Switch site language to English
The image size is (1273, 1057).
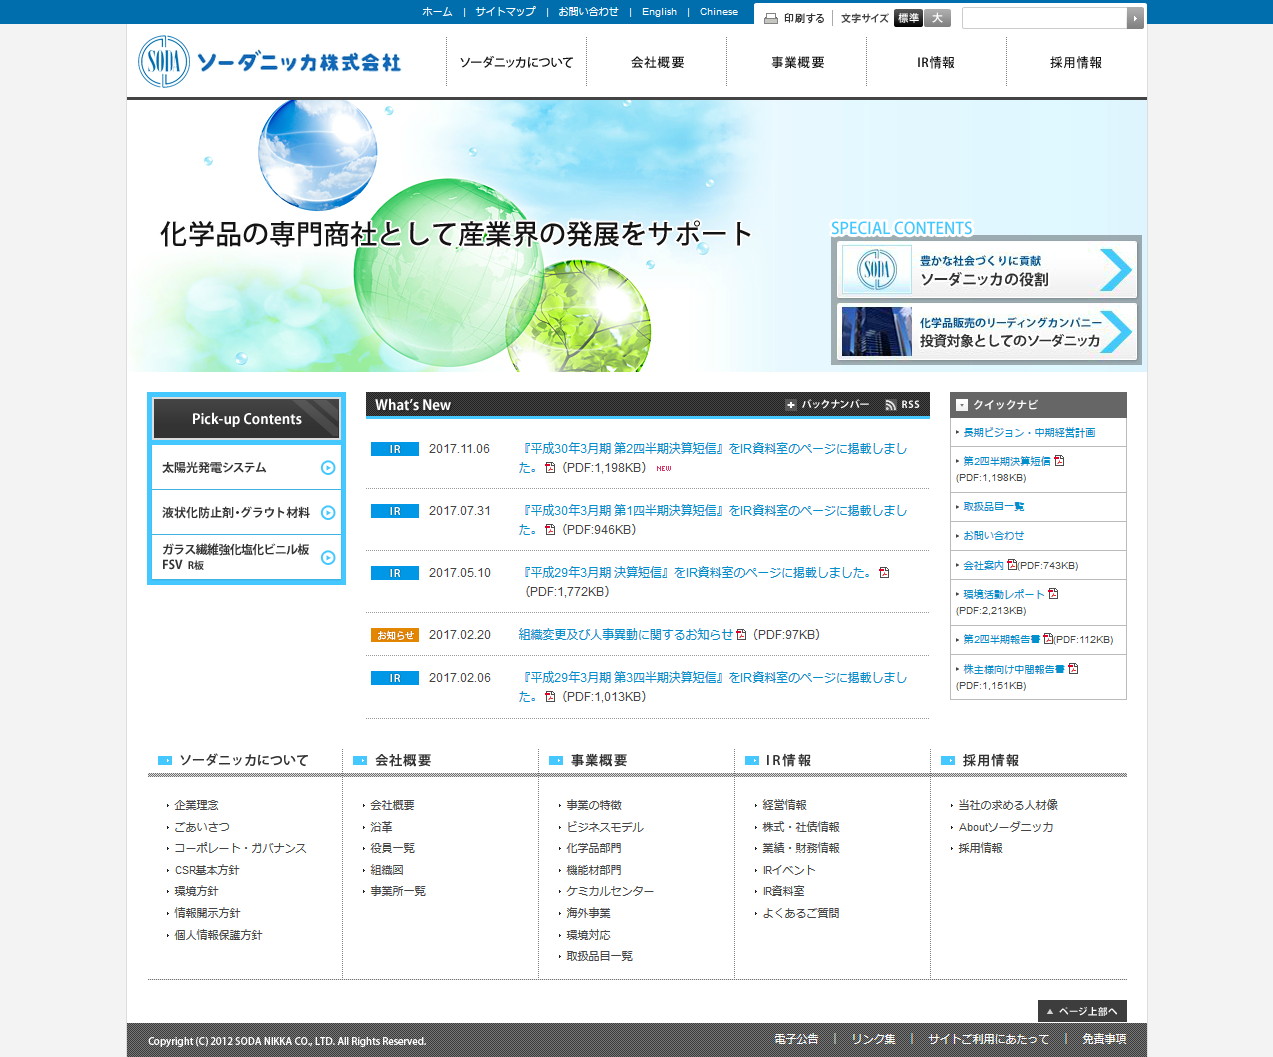(659, 12)
